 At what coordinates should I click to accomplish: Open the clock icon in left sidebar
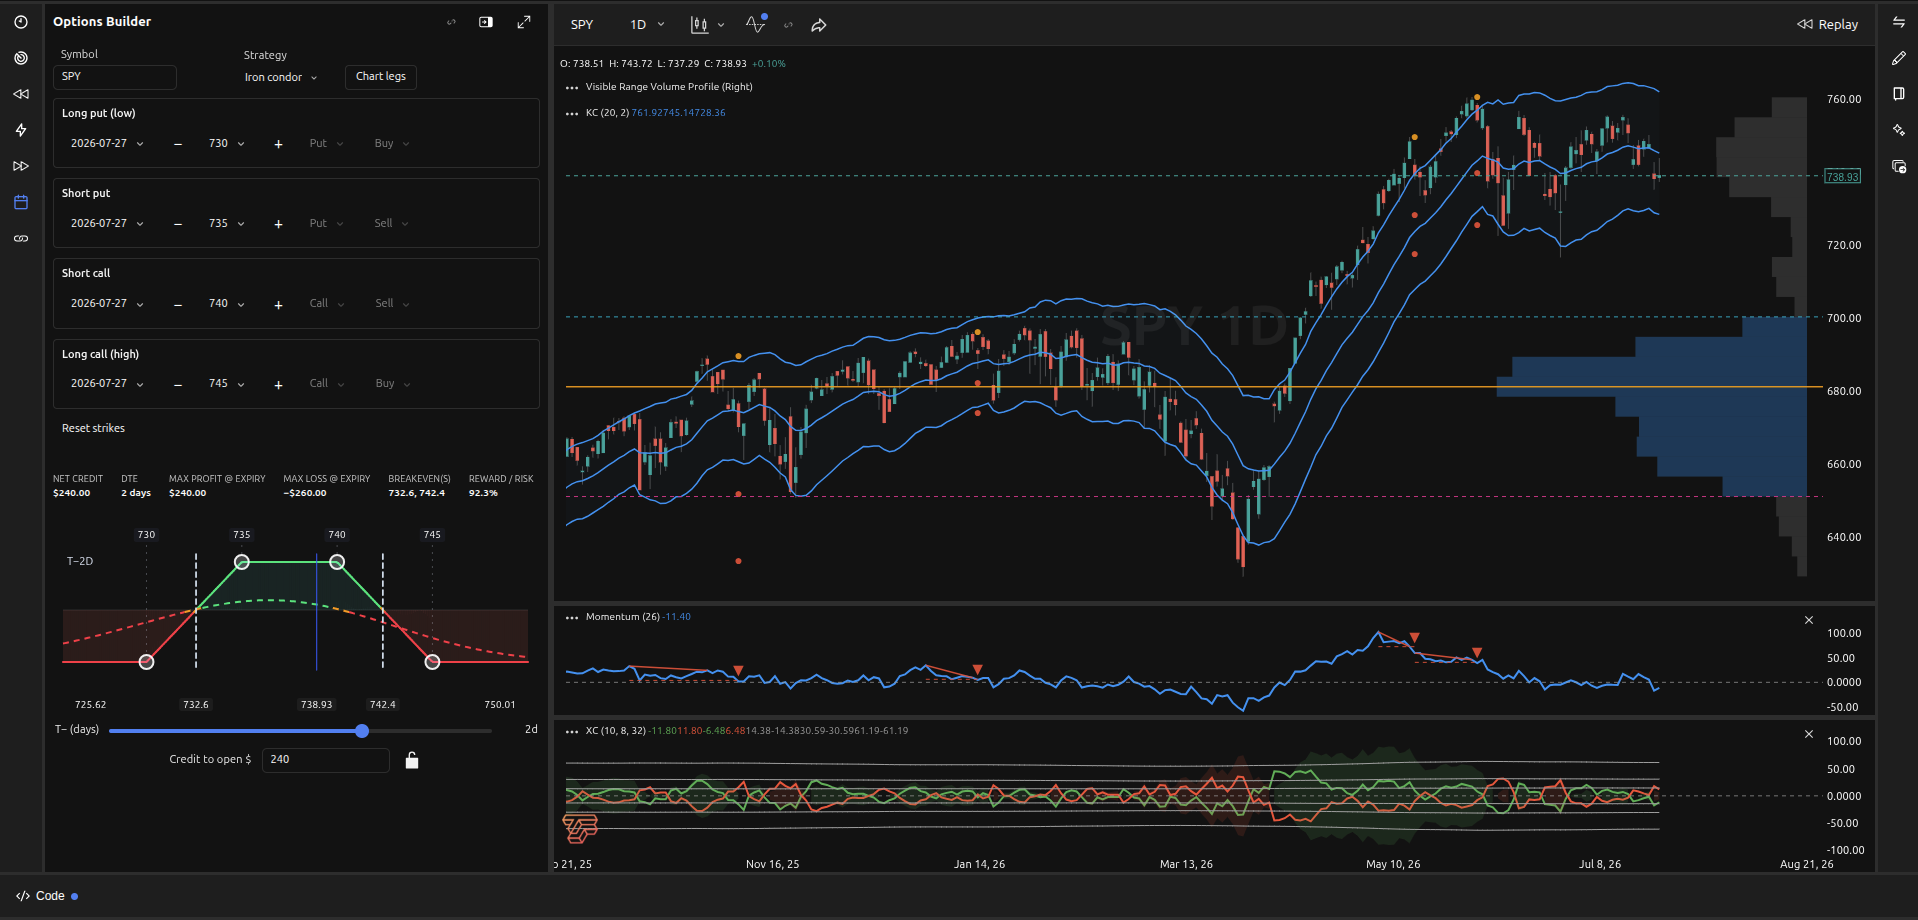[21, 22]
